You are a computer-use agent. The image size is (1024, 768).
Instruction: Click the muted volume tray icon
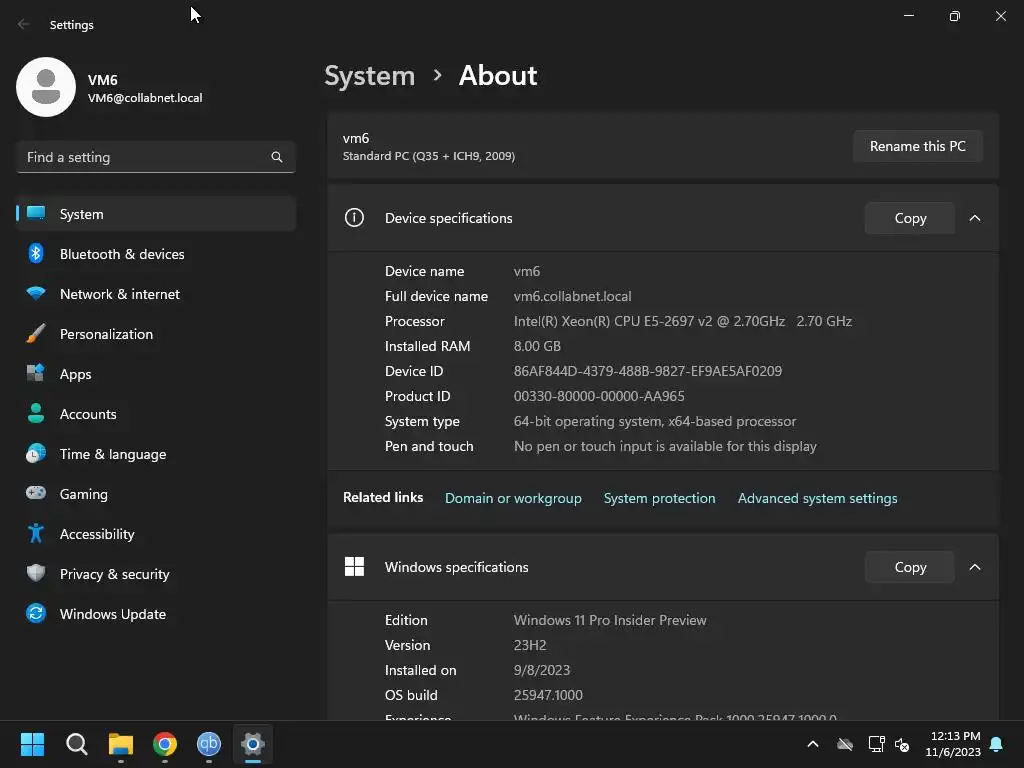tap(902, 744)
